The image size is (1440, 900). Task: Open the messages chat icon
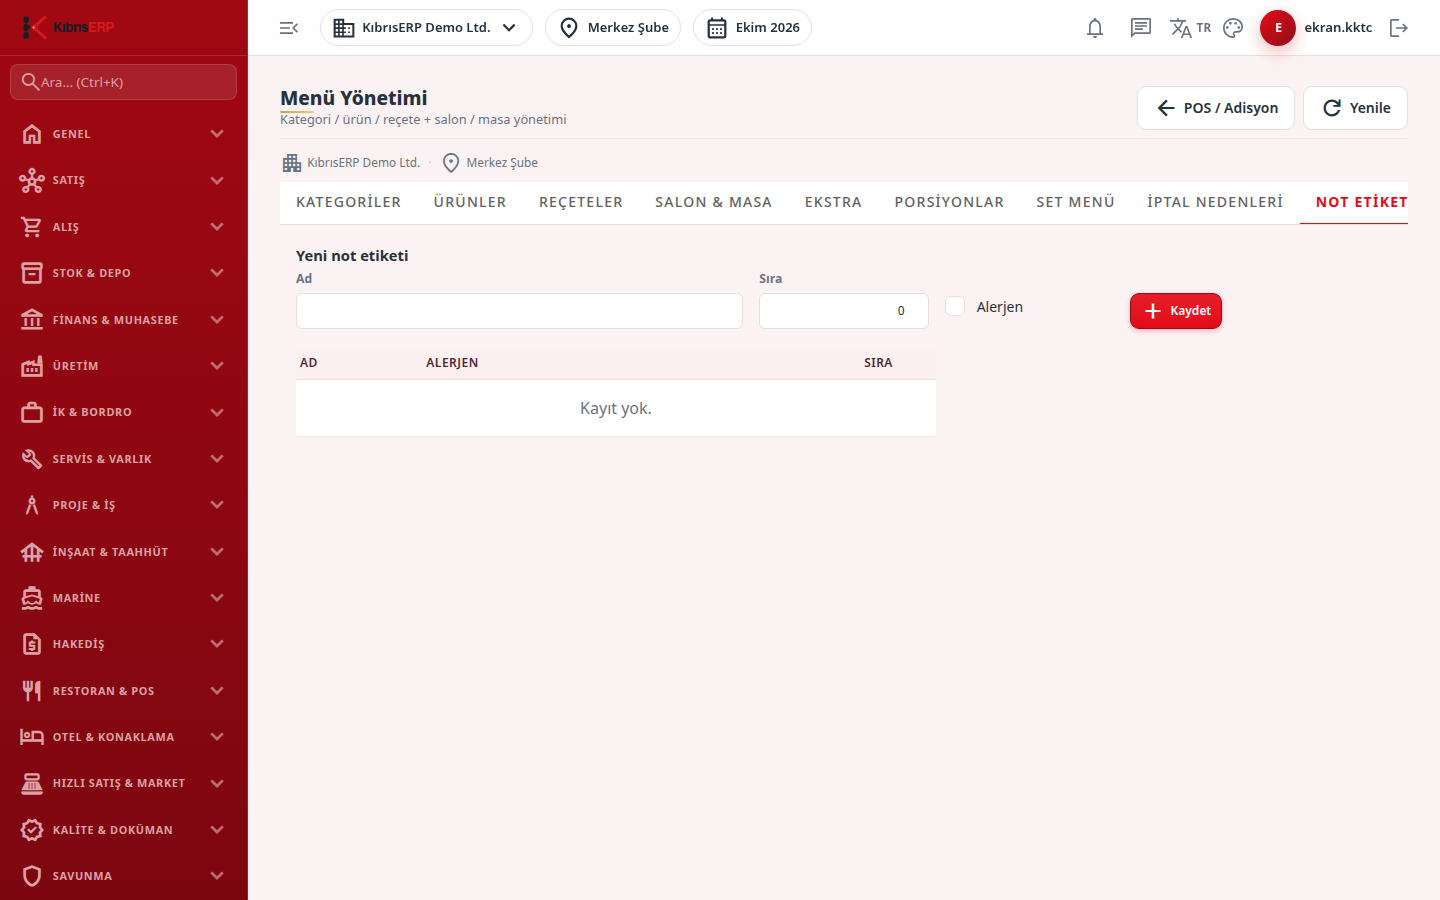(x=1141, y=28)
